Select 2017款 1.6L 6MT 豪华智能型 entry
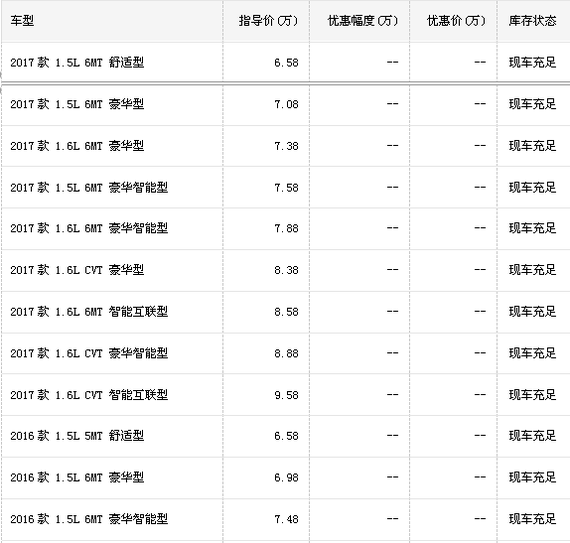The height and width of the screenshot is (543, 570). click(x=89, y=228)
